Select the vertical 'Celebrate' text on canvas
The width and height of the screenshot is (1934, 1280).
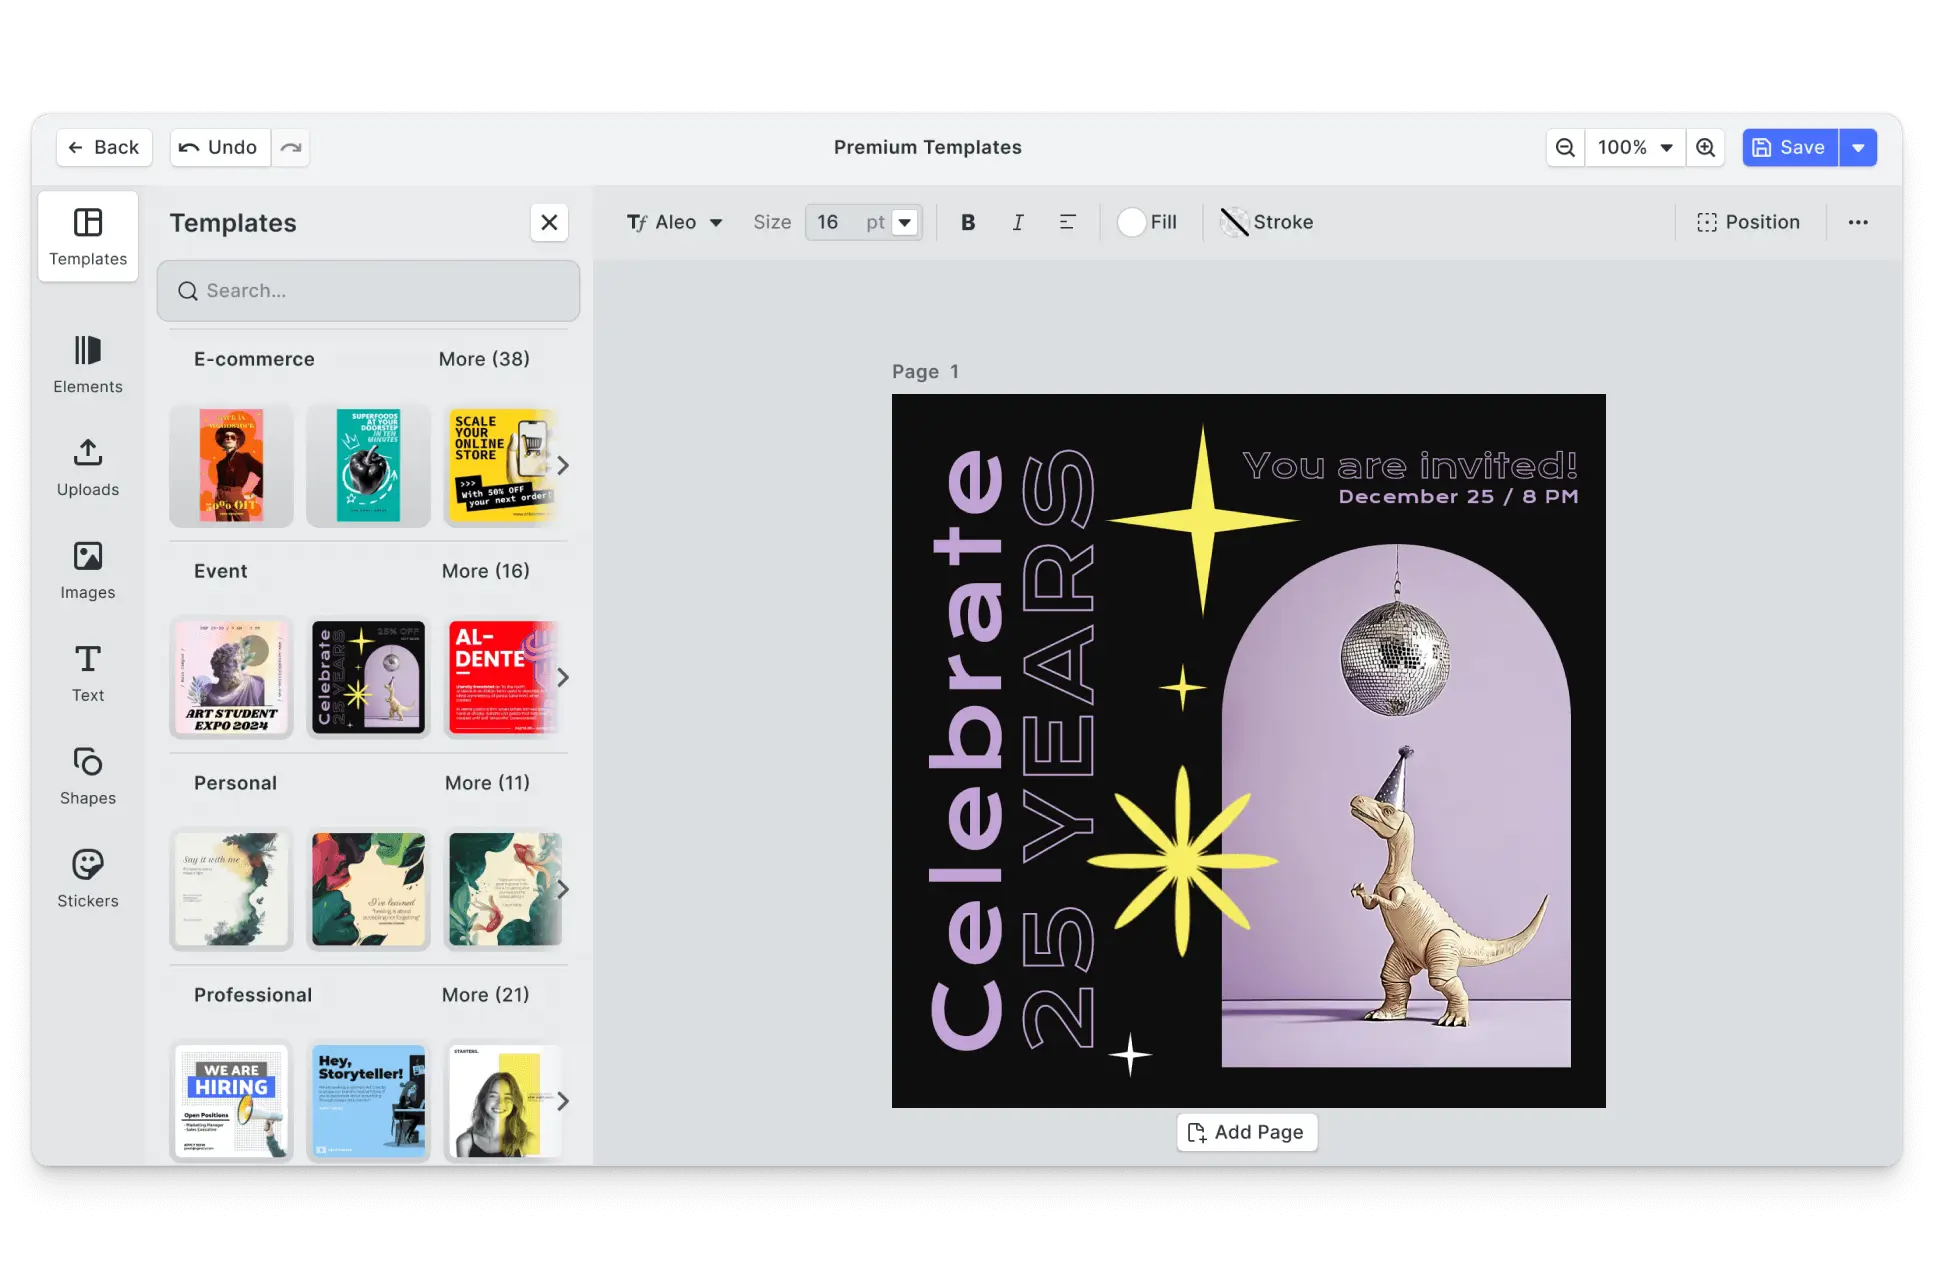[x=966, y=750]
